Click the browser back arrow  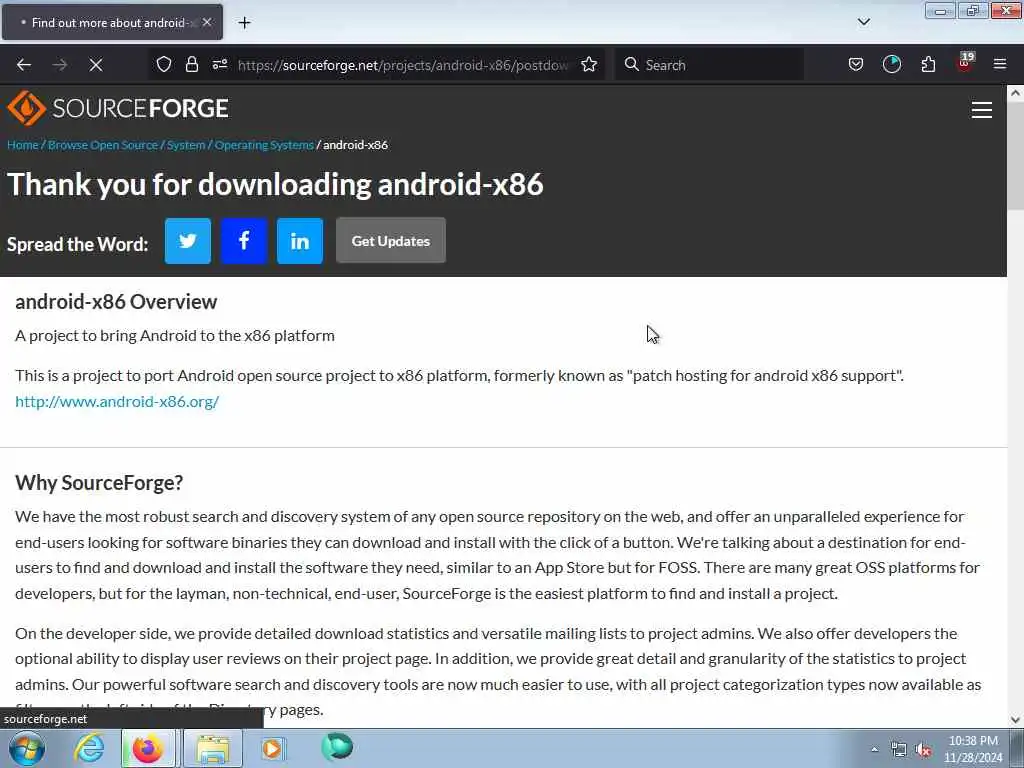coord(24,65)
